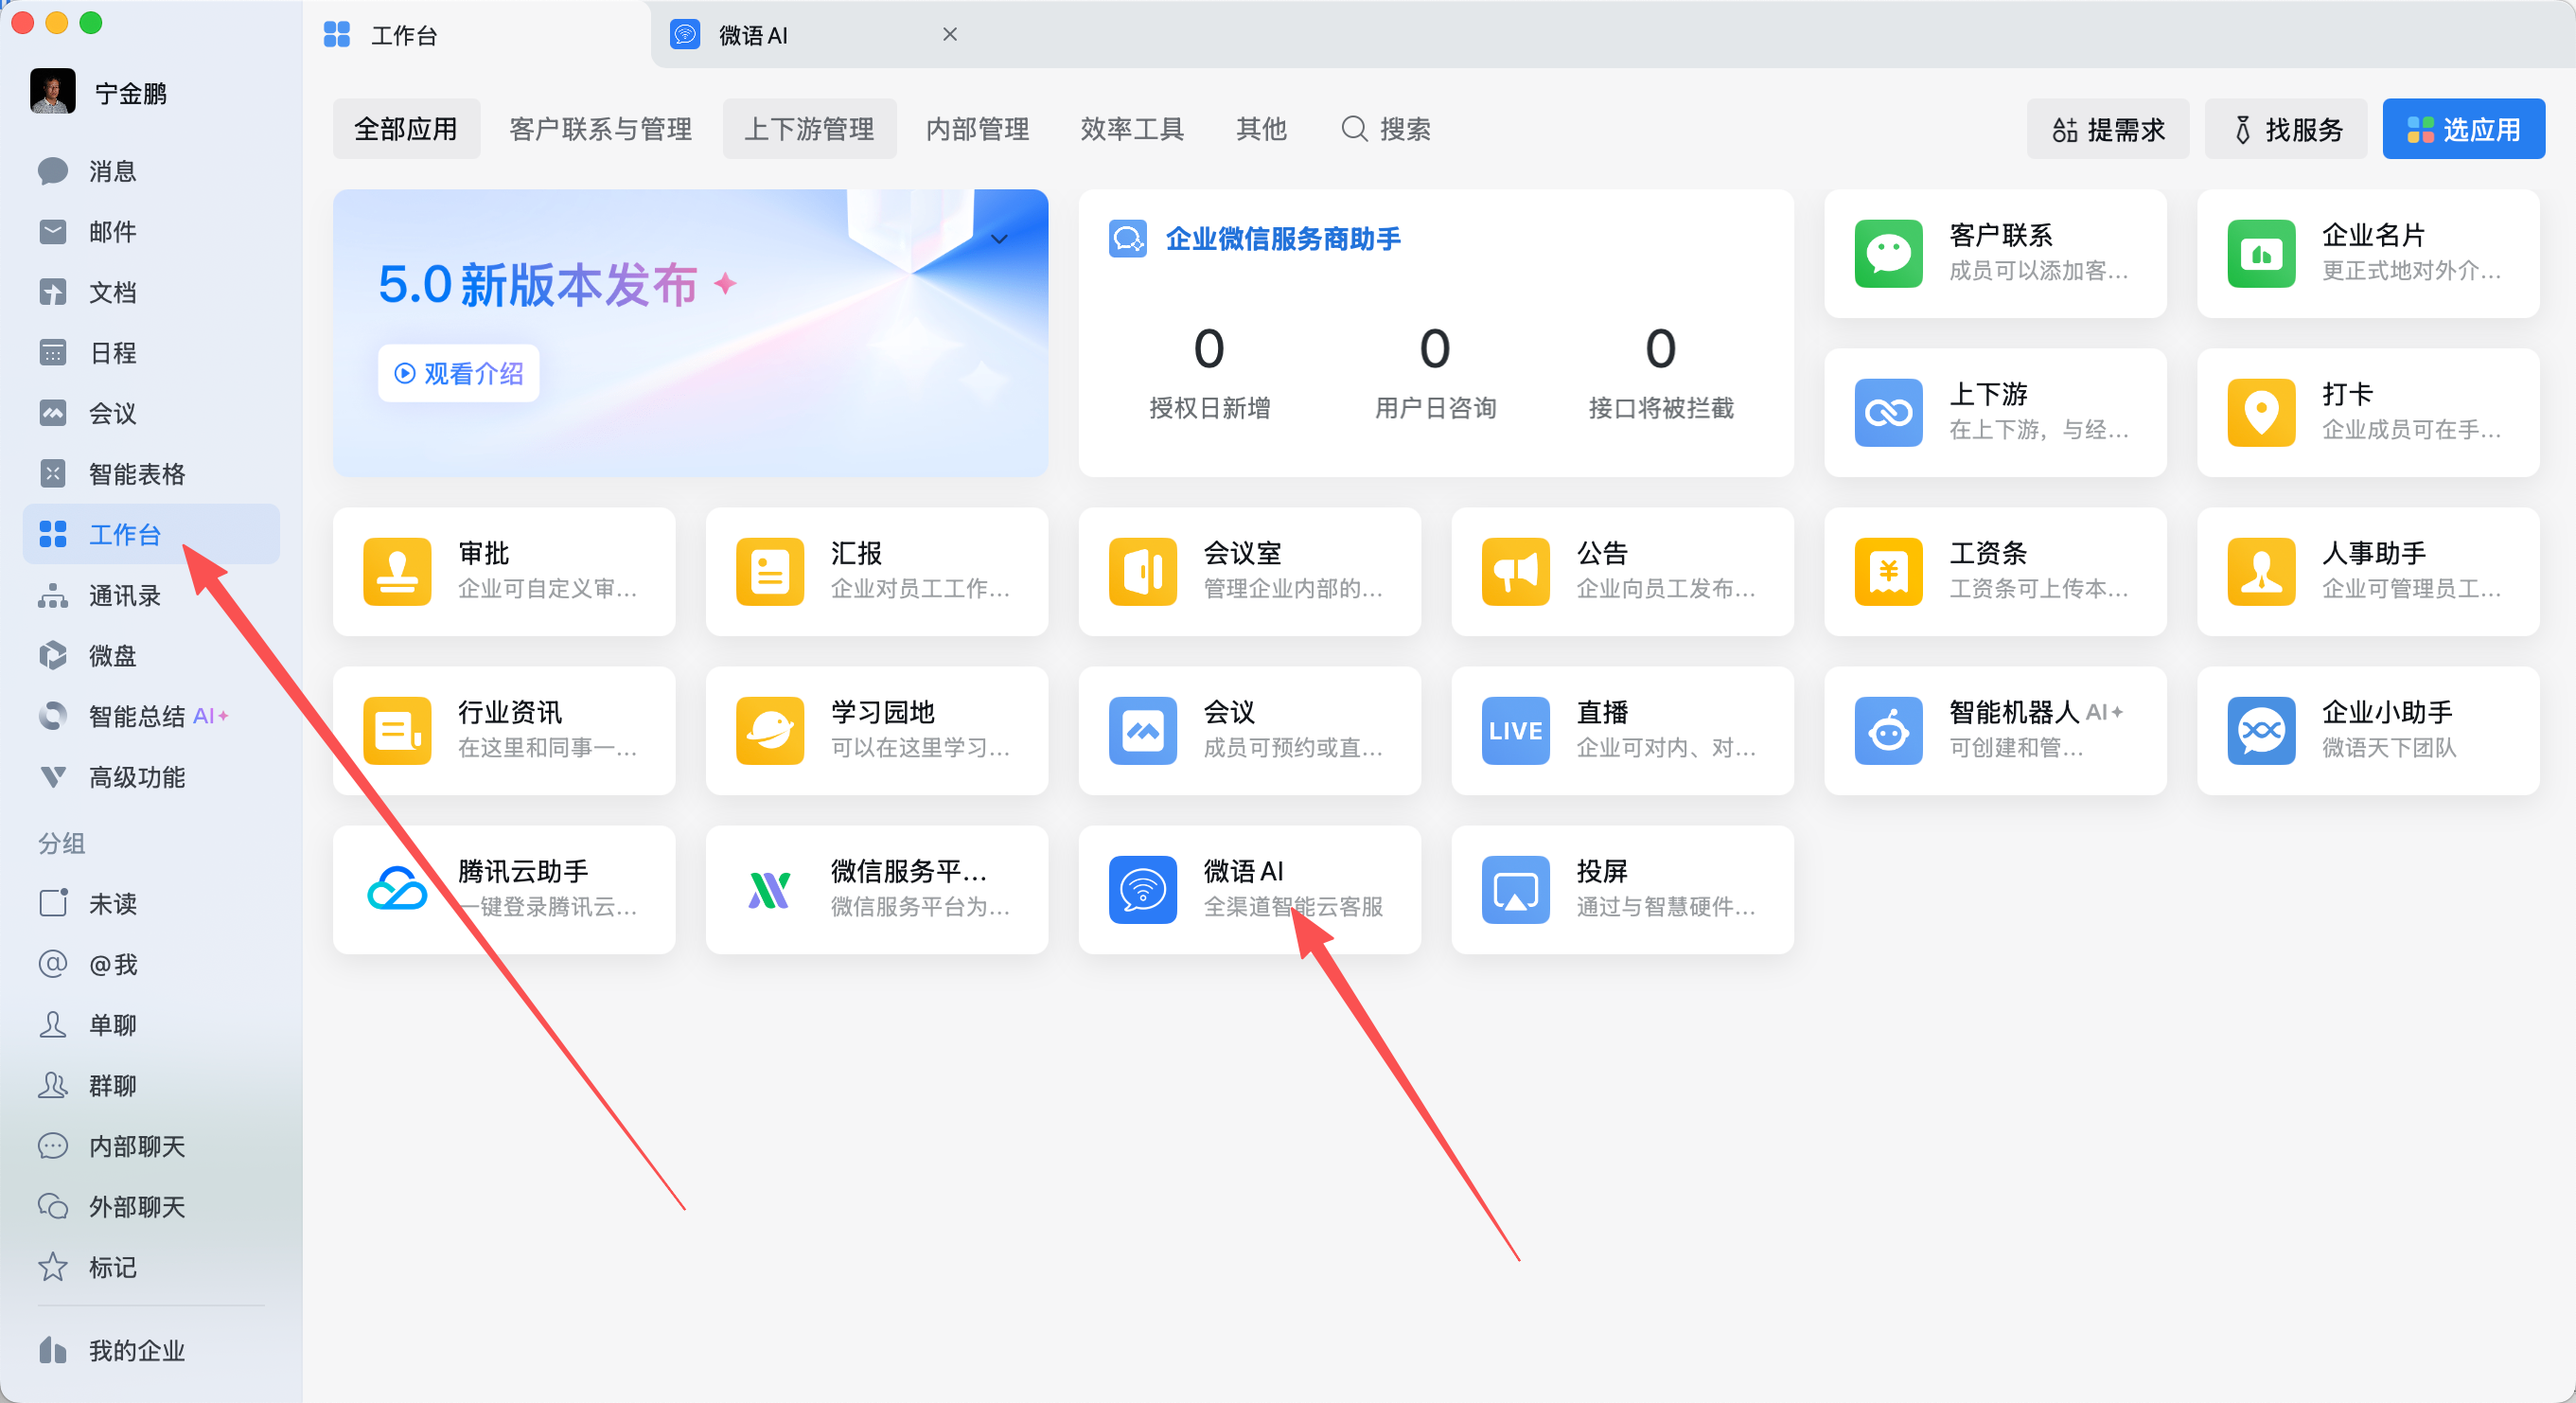The image size is (2576, 1403).
Task: Open the 腾讯云助手 cloud icon
Action: pos(397,889)
